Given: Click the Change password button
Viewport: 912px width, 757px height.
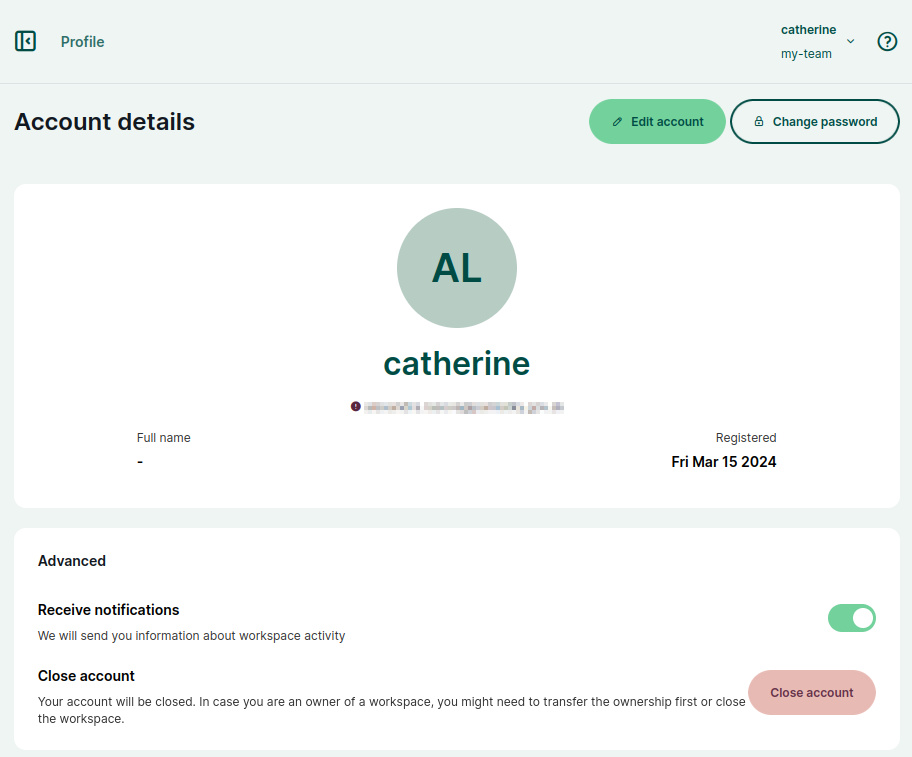Looking at the screenshot, I should pyautogui.click(x=815, y=122).
